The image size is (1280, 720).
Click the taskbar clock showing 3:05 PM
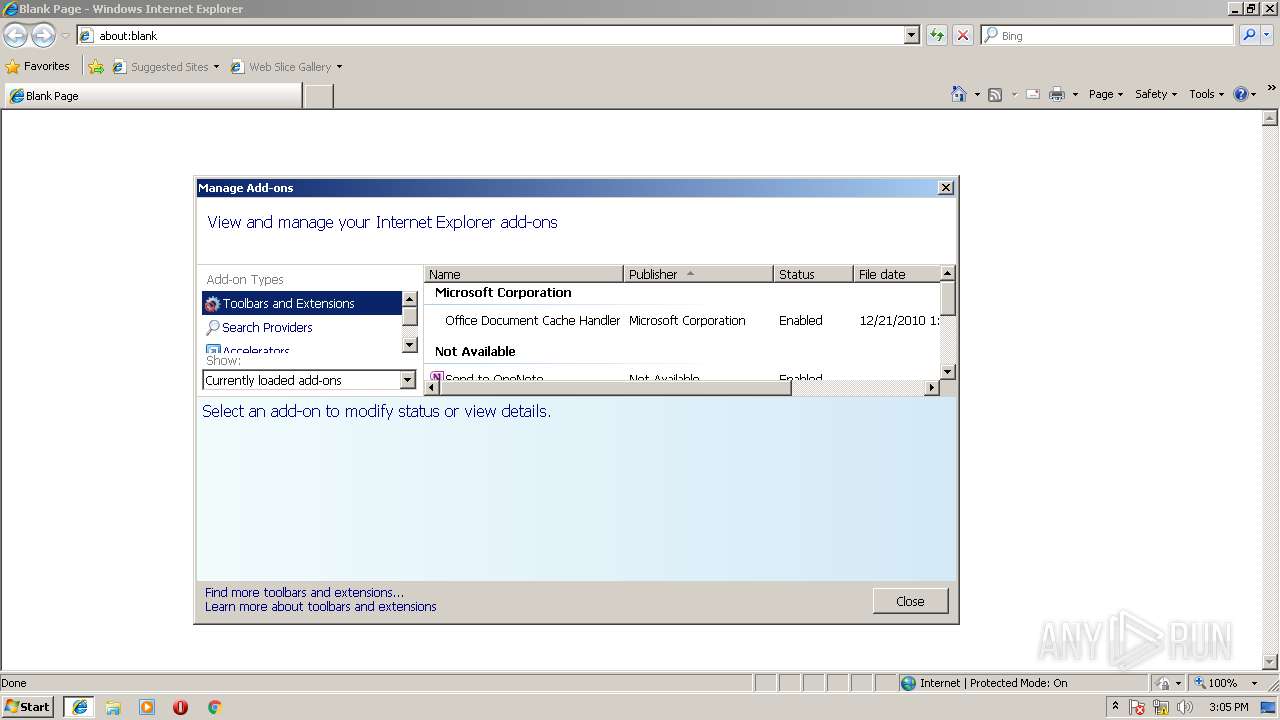click(x=1228, y=707)
